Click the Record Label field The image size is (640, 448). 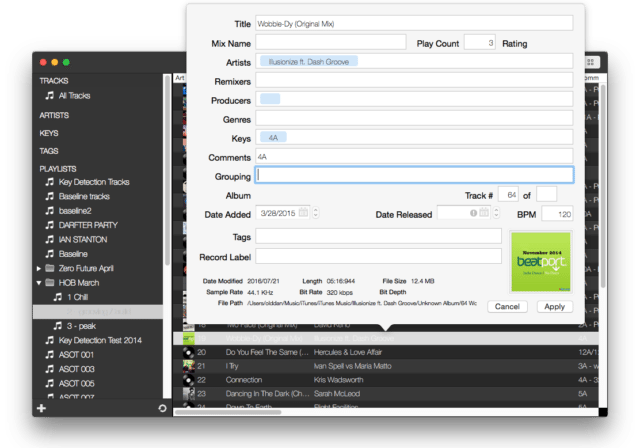coord(378,256)
